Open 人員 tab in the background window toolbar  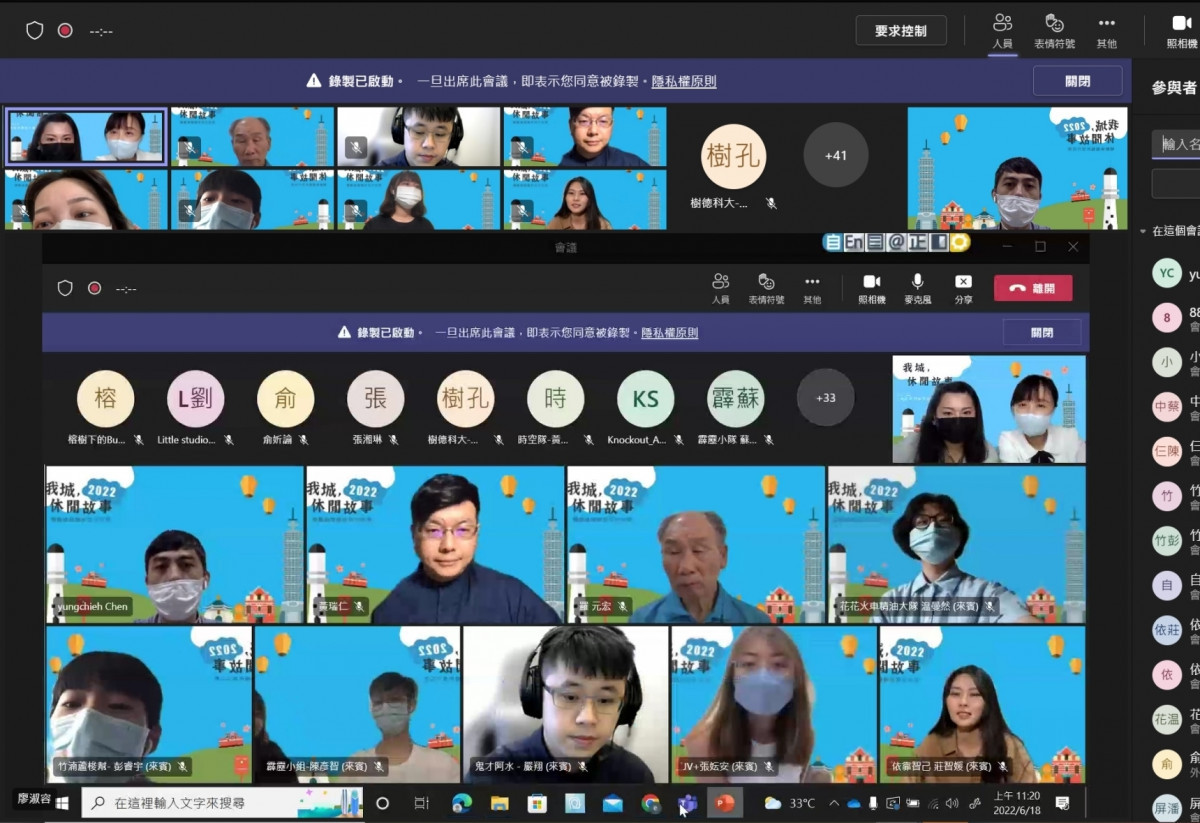click(1002, 30)
